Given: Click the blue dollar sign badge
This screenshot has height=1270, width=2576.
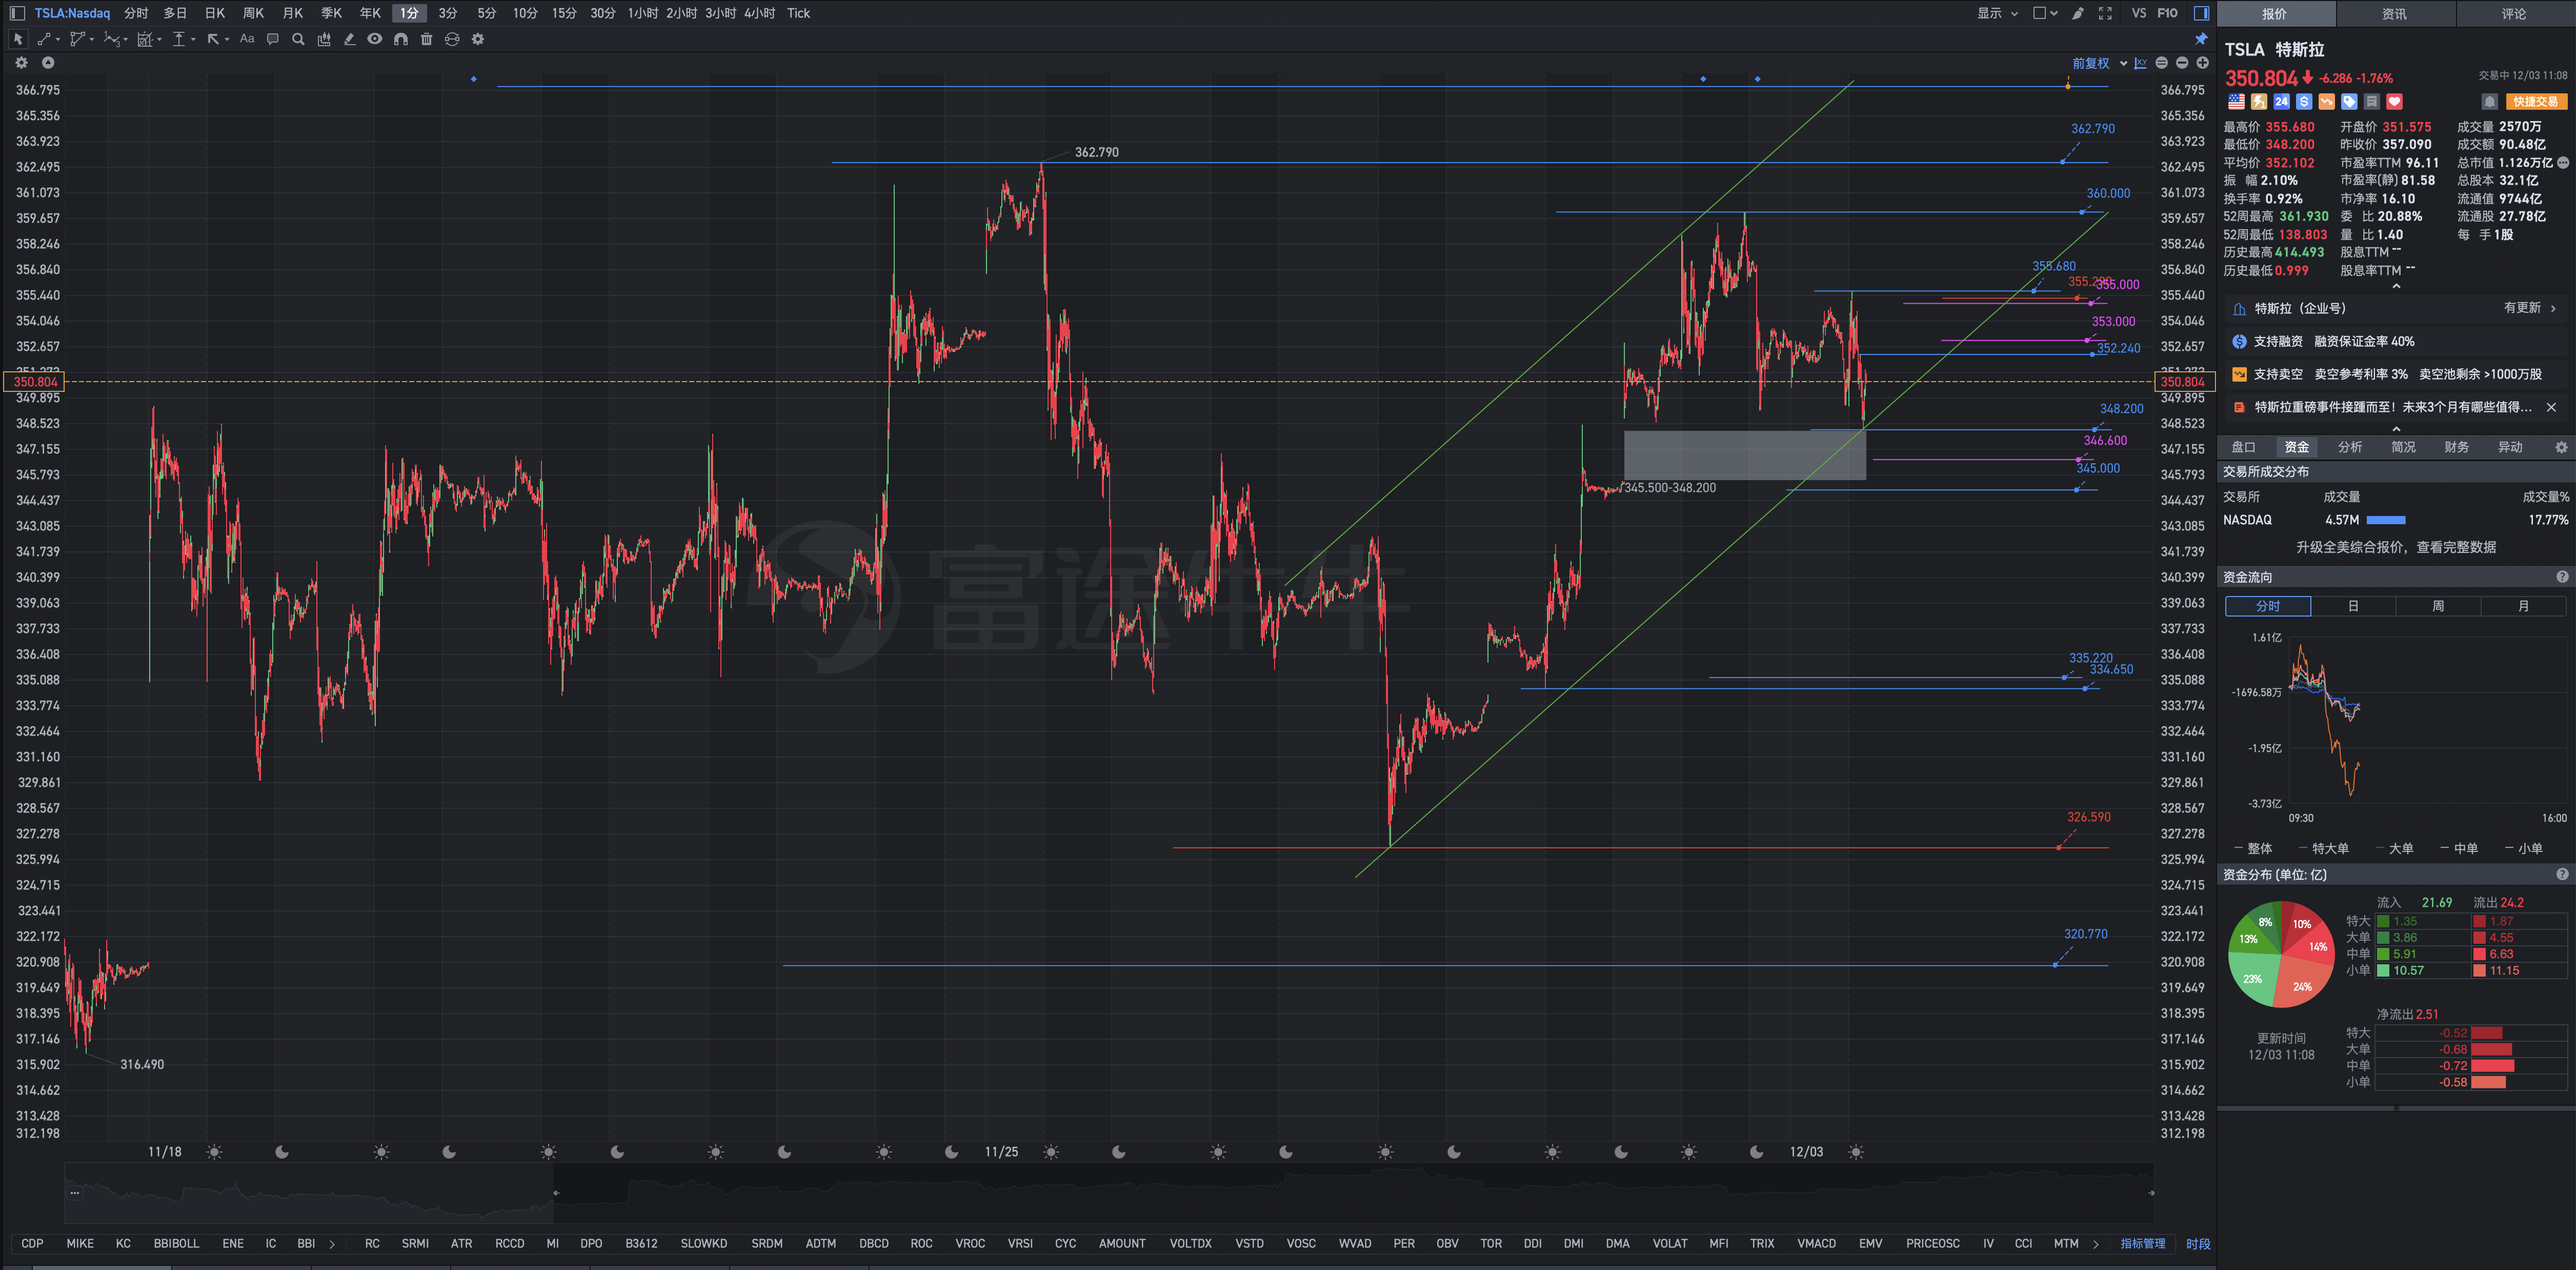Looking at the screenshot, I should click(2304, 102).
